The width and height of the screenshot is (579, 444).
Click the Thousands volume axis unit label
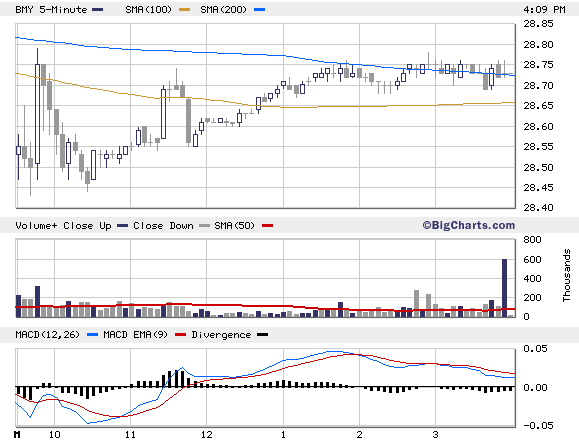click(567, 275)
